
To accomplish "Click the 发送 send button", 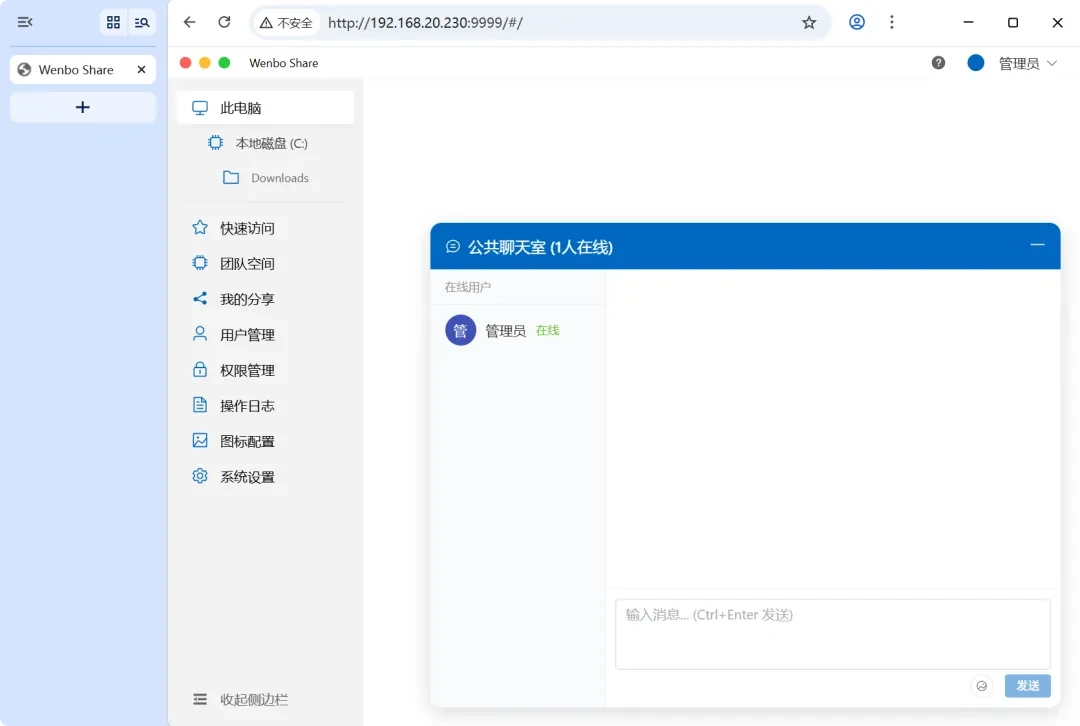I will coord(1028,686).
